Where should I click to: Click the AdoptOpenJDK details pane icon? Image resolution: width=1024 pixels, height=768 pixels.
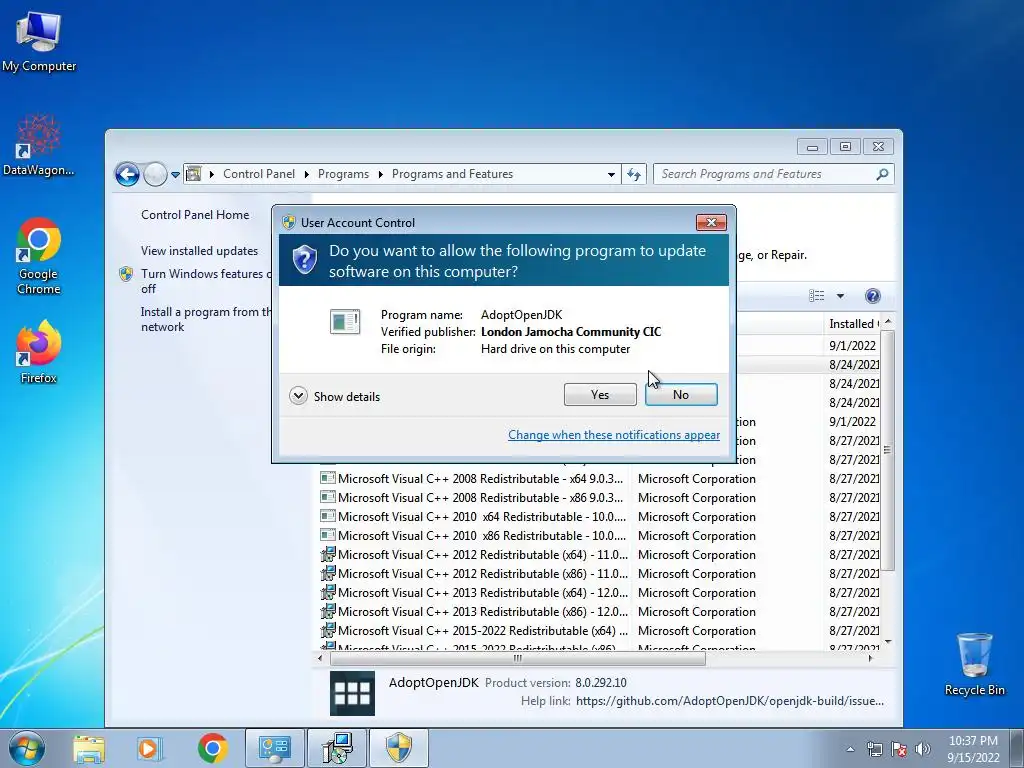click(x=353, y=693)
